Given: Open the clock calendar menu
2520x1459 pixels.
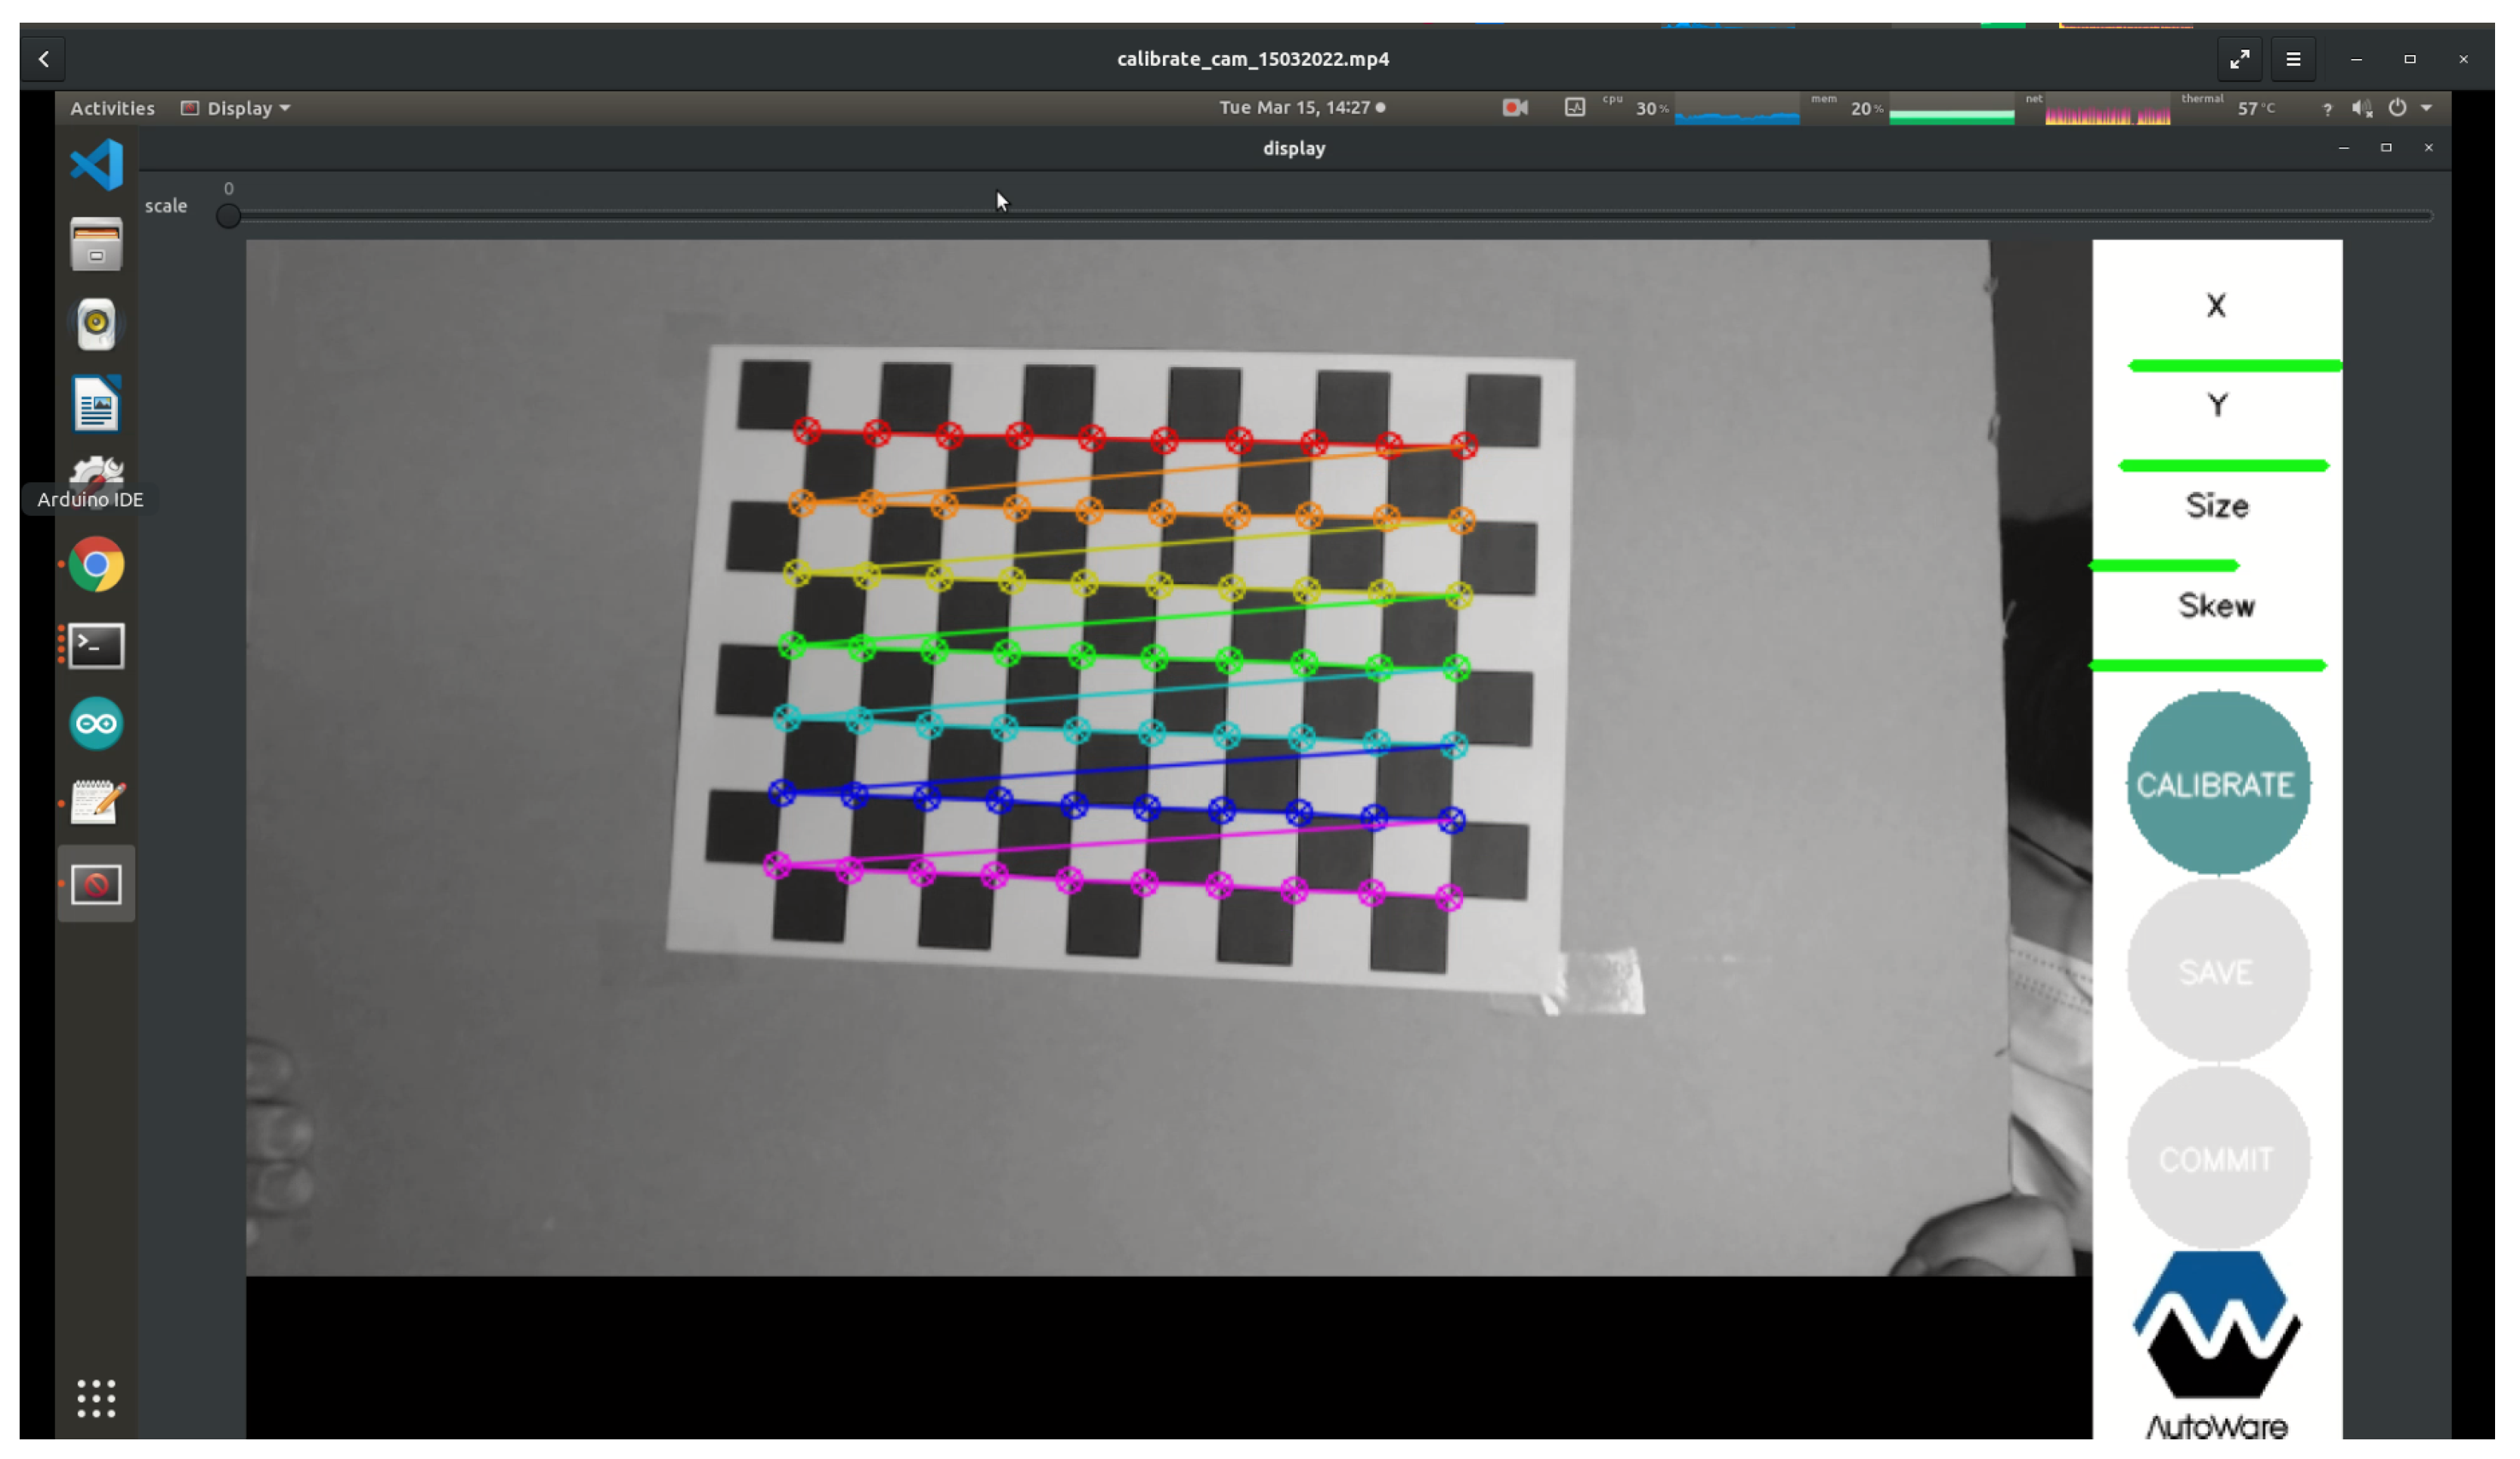Looking at the screenshot, I should point(1300,108).
